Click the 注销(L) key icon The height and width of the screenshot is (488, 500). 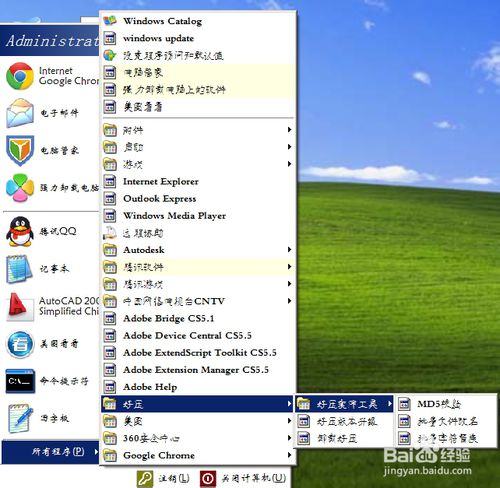(x=145, y=479)
